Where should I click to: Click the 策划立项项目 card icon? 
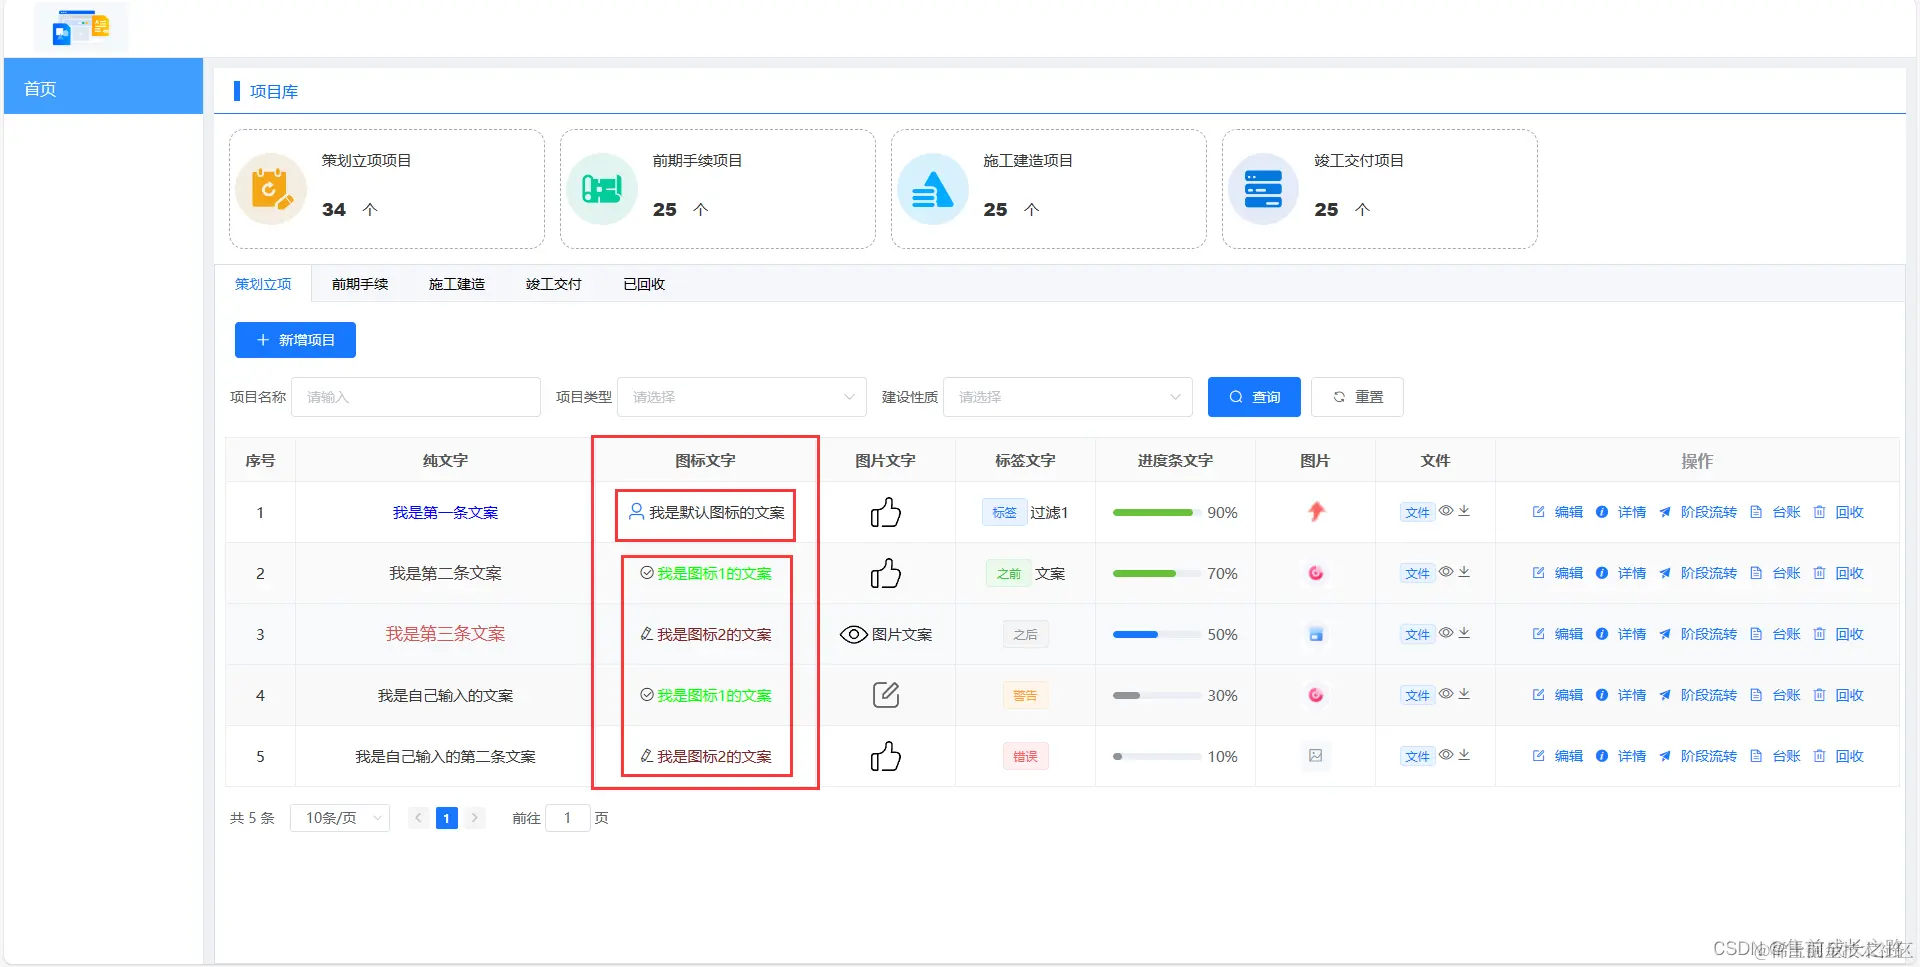click(272, 188)
